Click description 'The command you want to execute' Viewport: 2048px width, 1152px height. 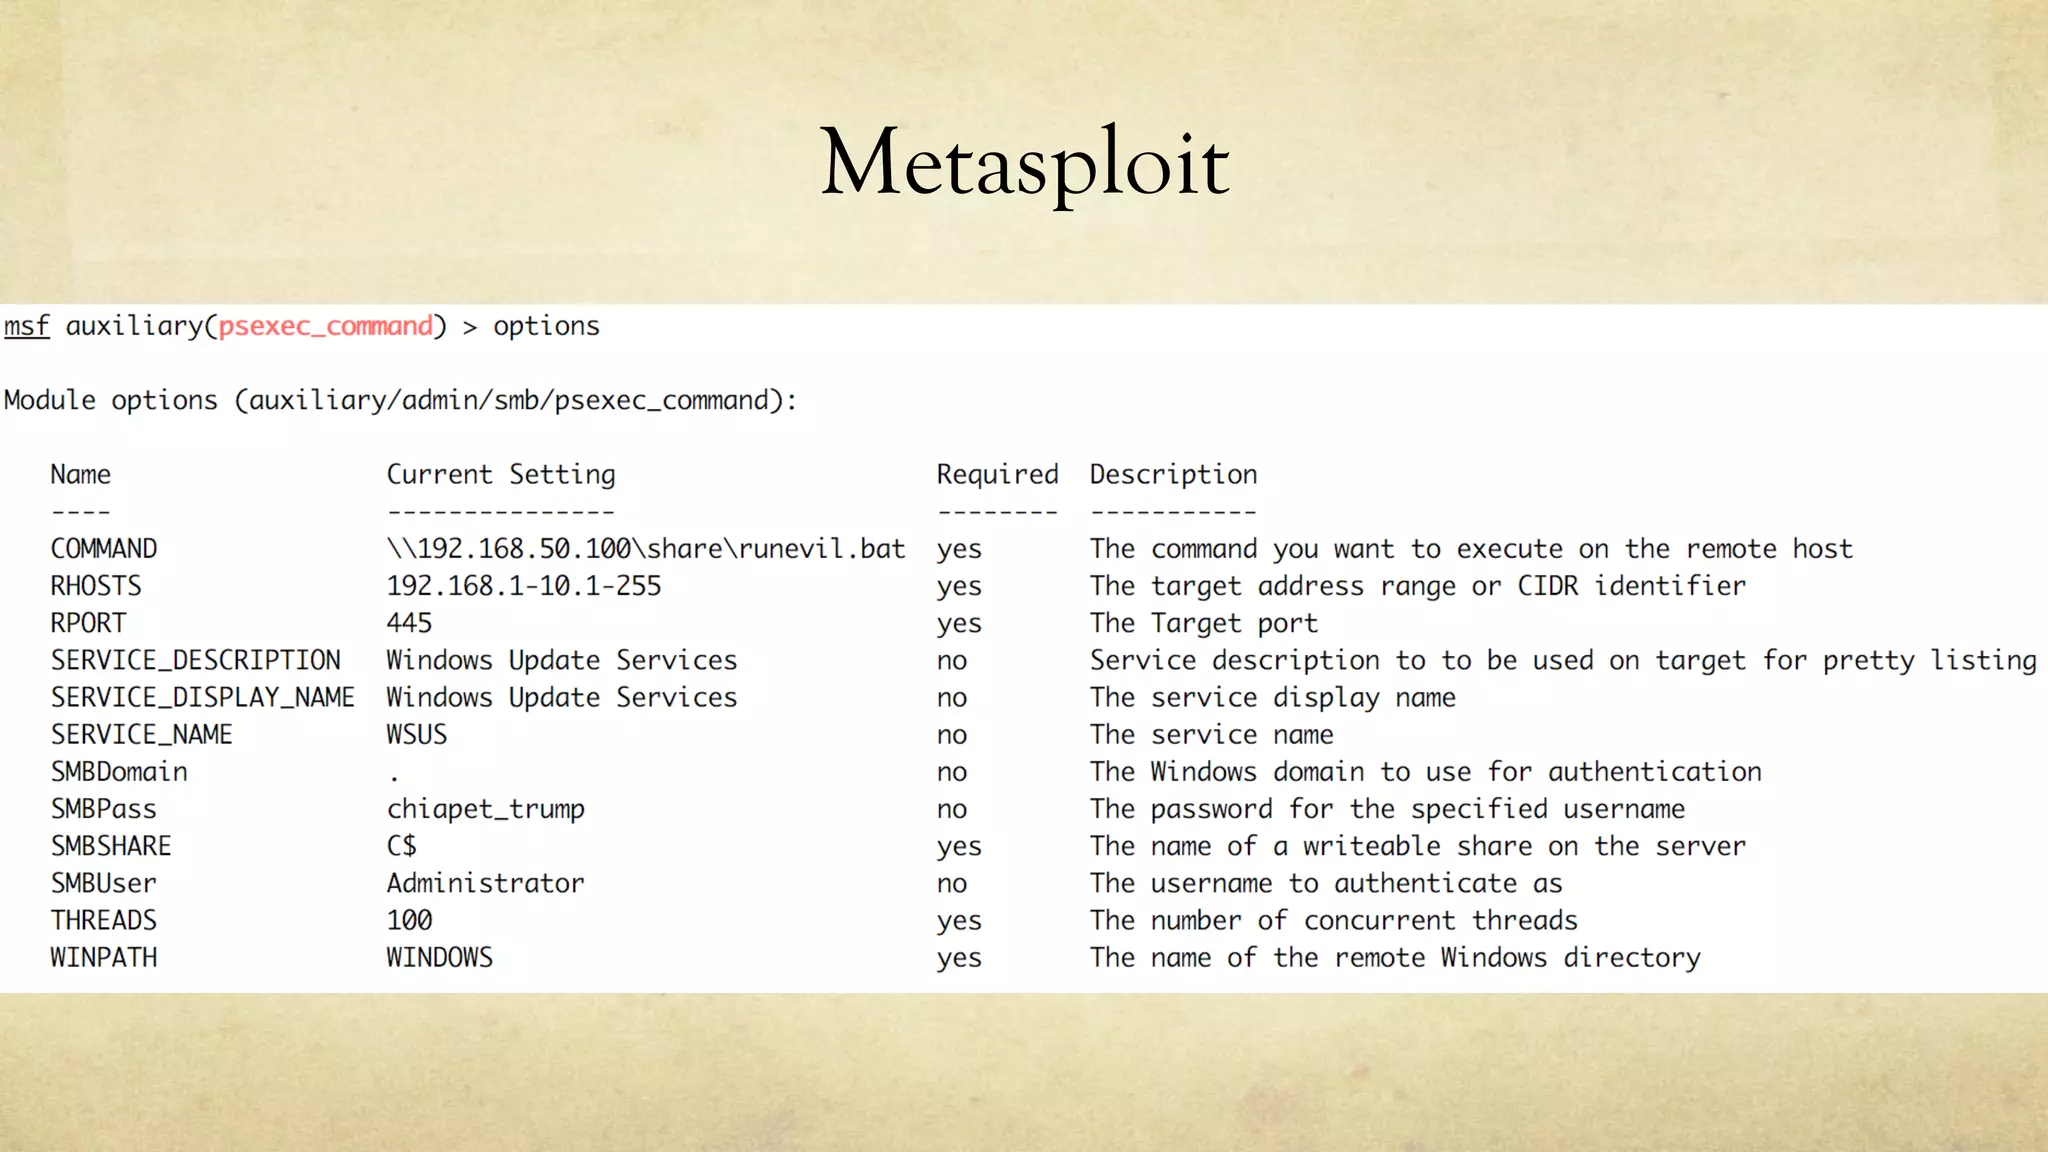[x=1471, y=549]
